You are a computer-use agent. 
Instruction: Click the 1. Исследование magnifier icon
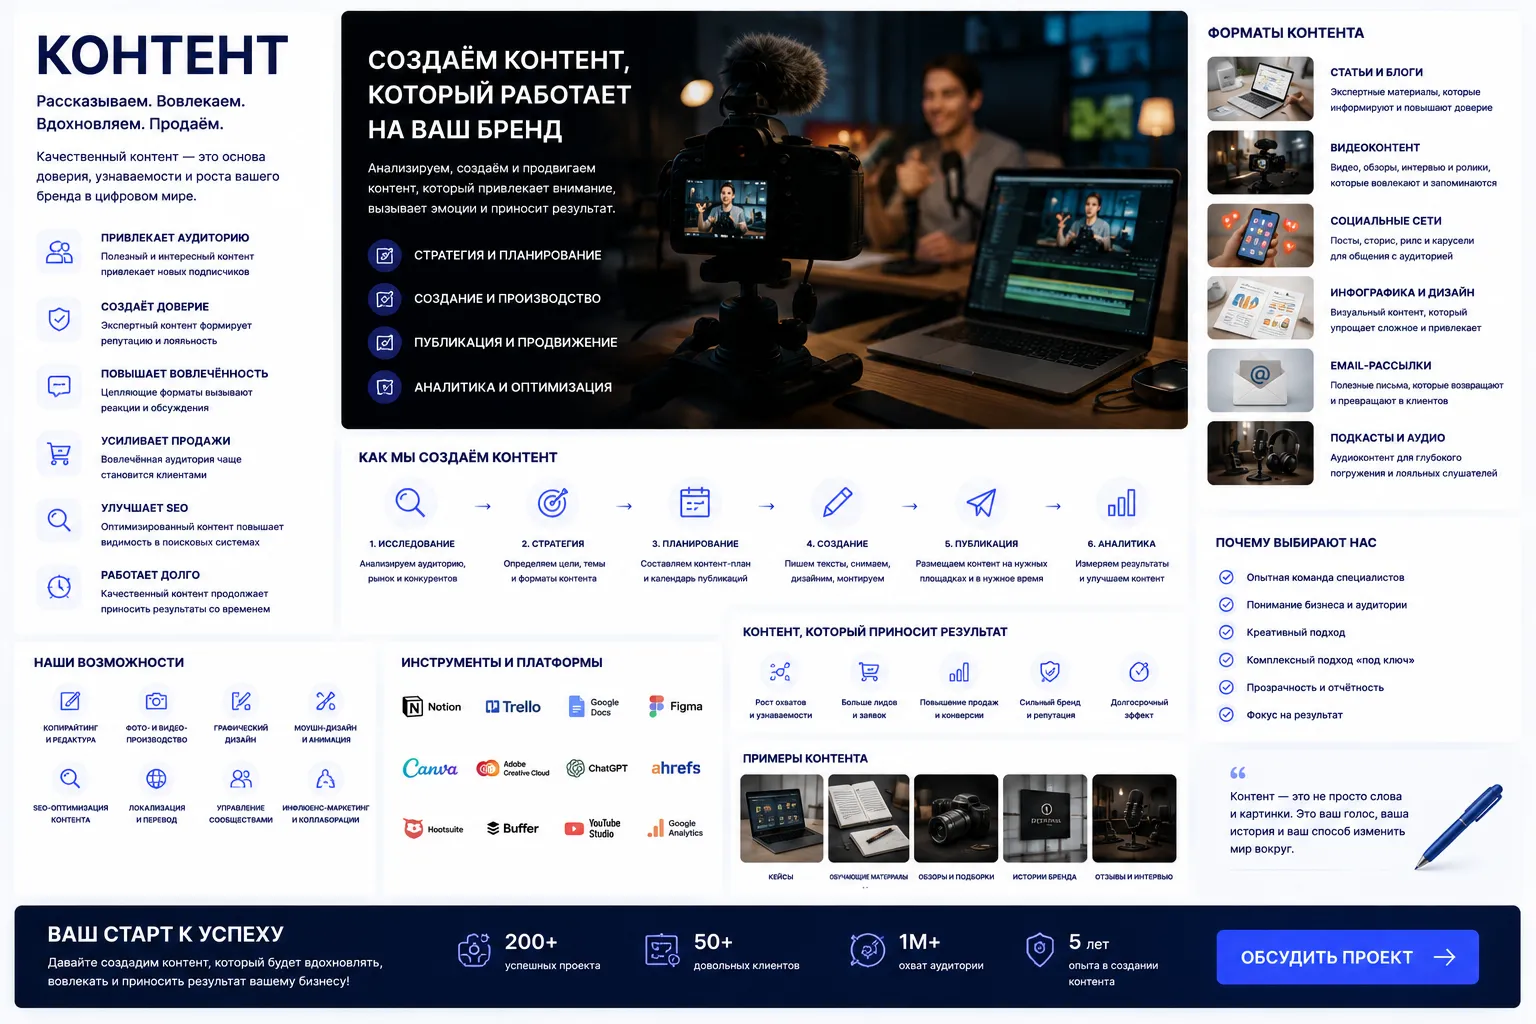point(410,502)
